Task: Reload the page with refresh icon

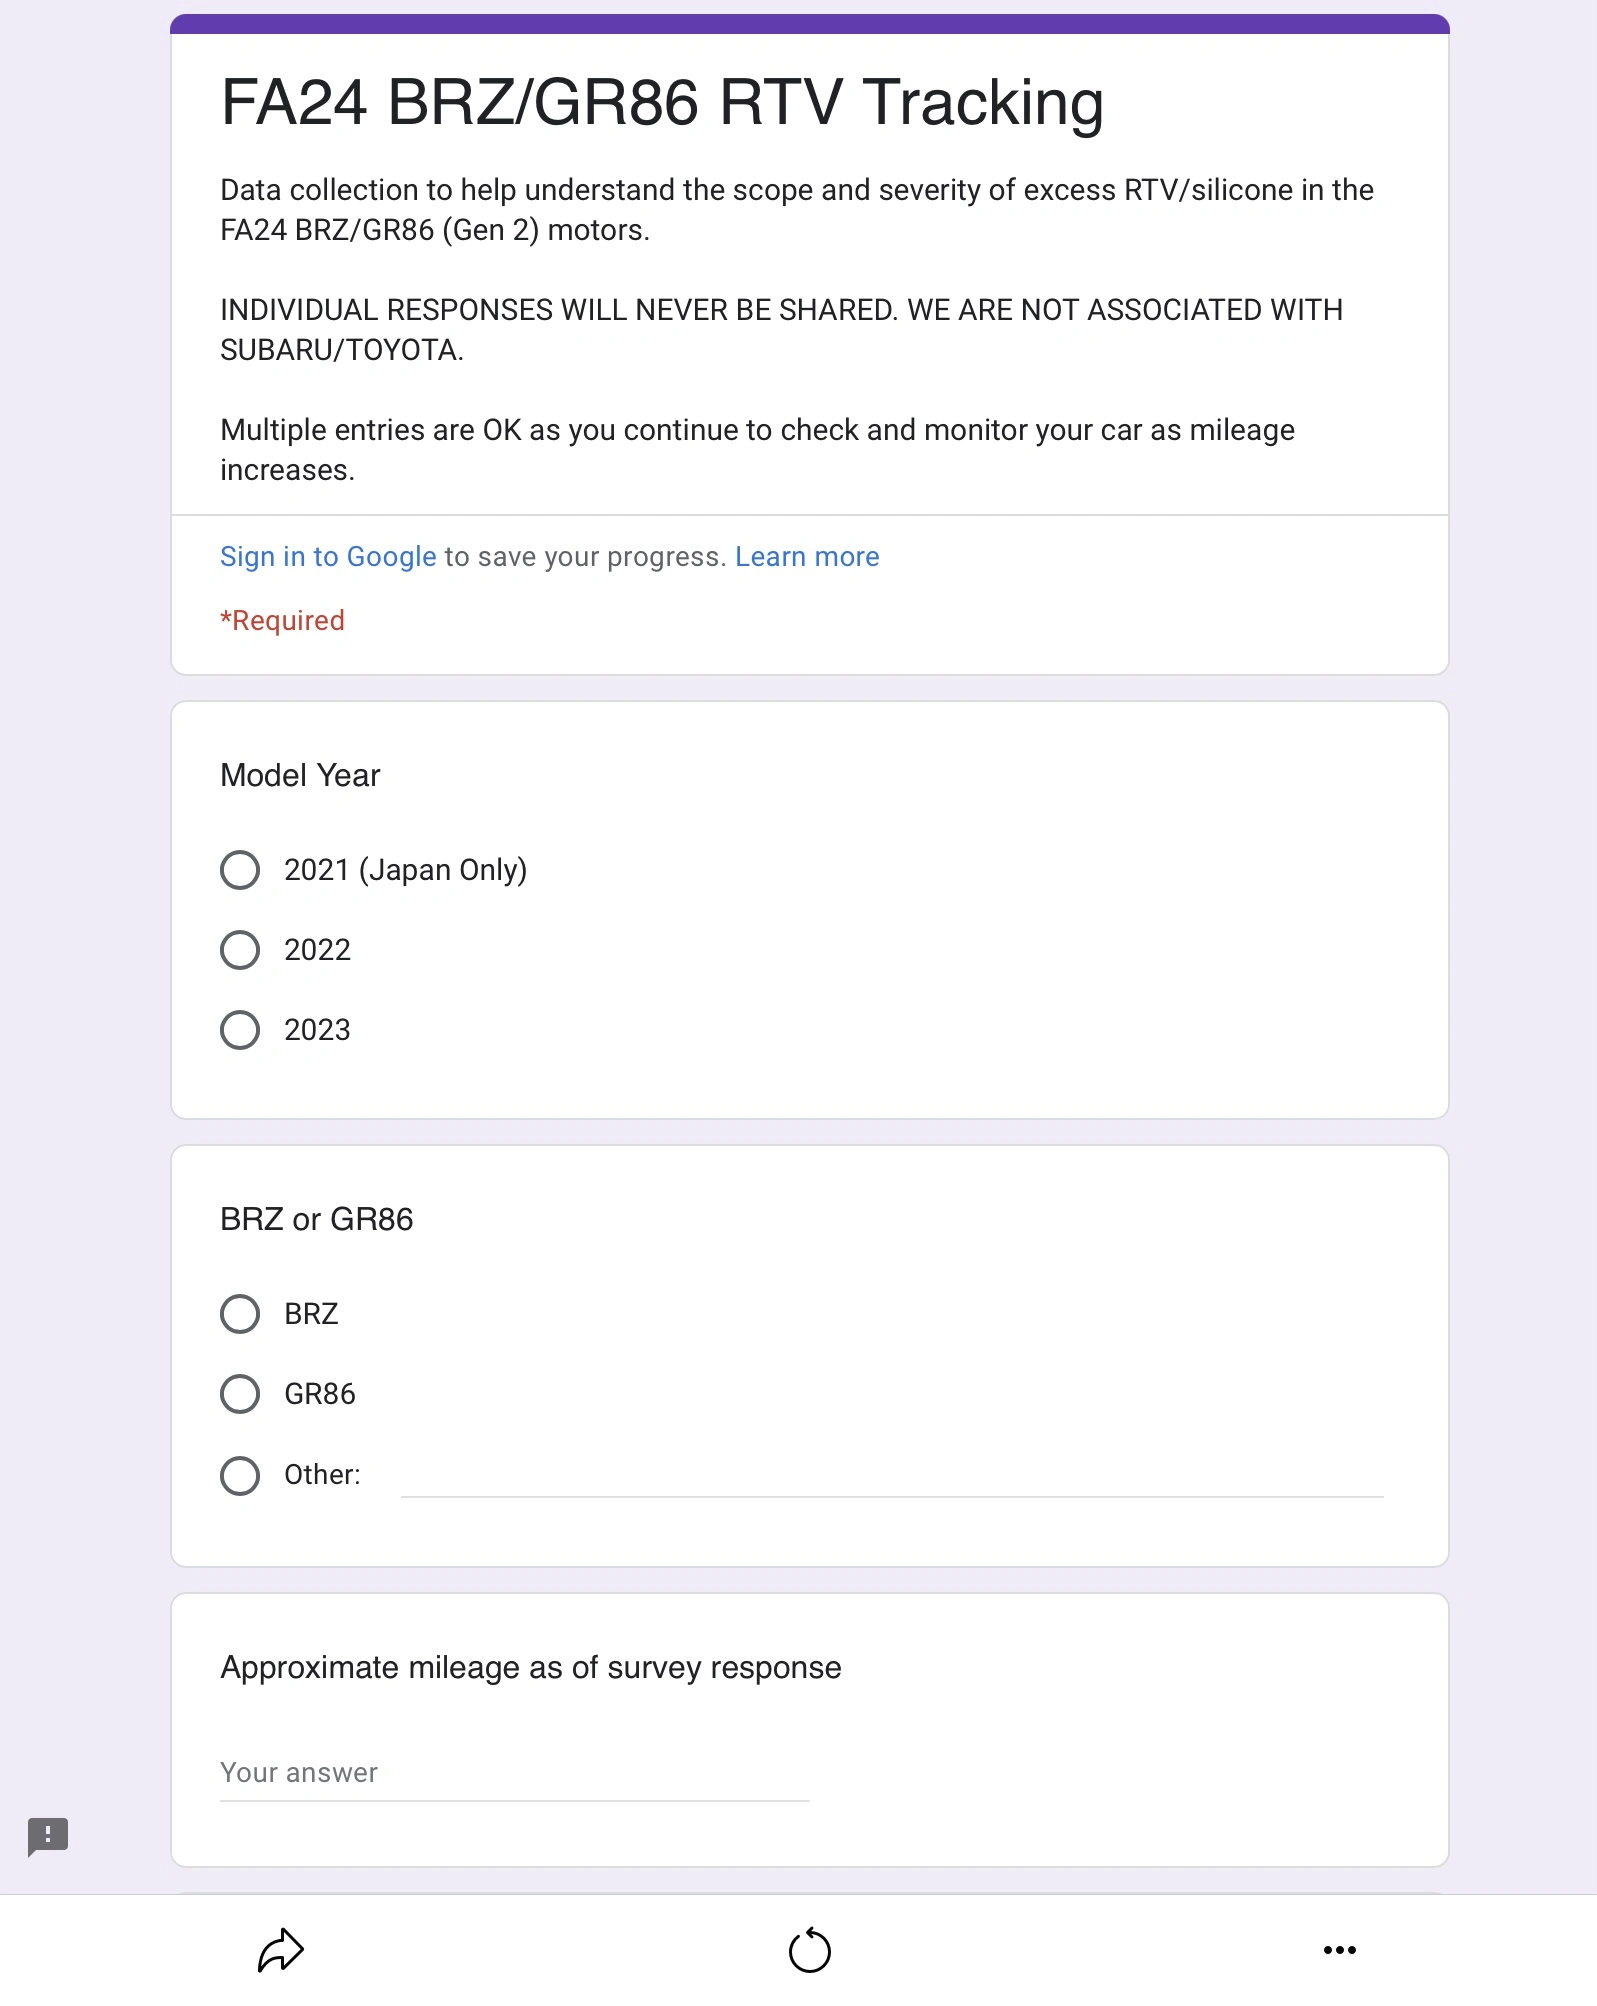Action: pyautogui.click(x=809, y=1950)
